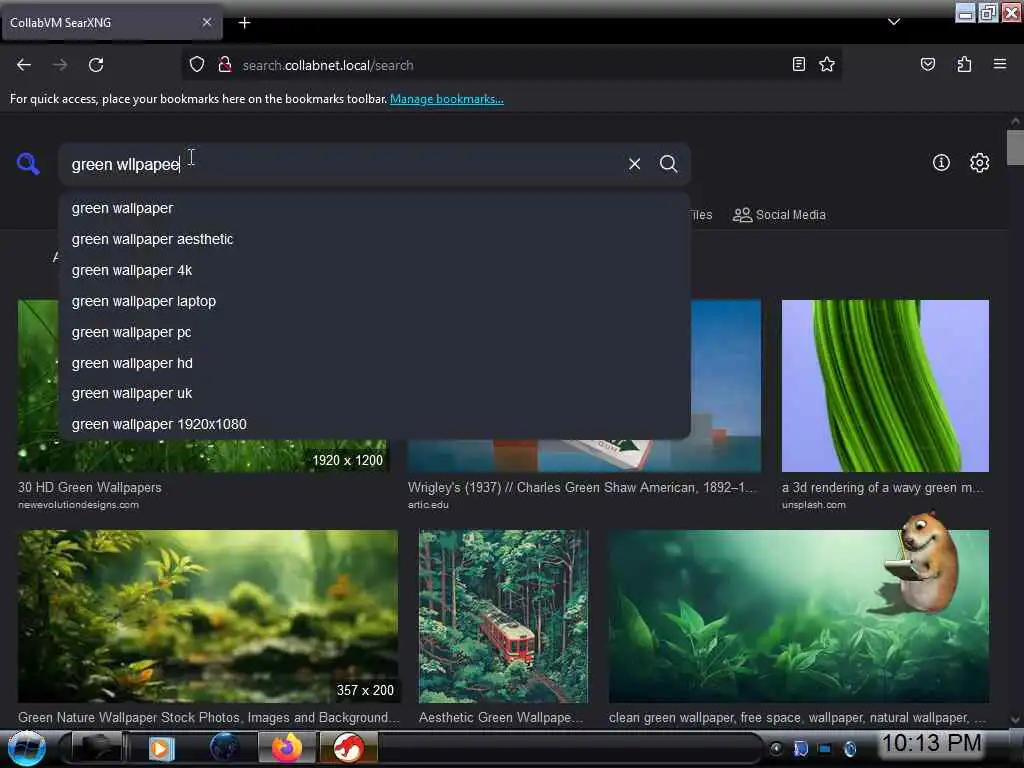Select suggestion 'green wallpaper hd'

374,363
